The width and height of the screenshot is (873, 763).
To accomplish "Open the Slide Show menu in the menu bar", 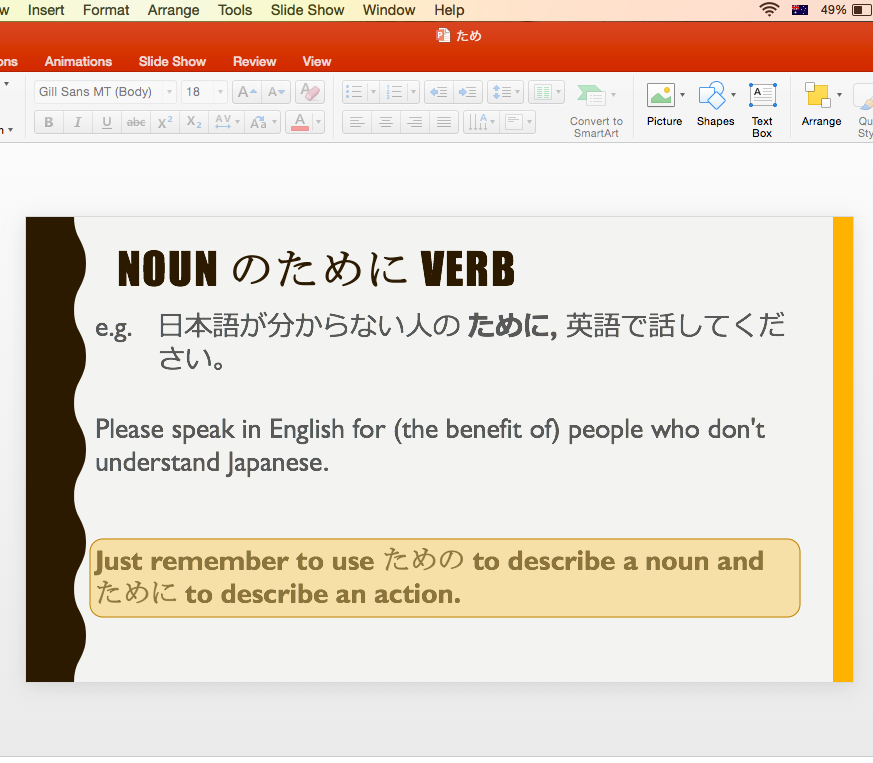I will [307, 10].
